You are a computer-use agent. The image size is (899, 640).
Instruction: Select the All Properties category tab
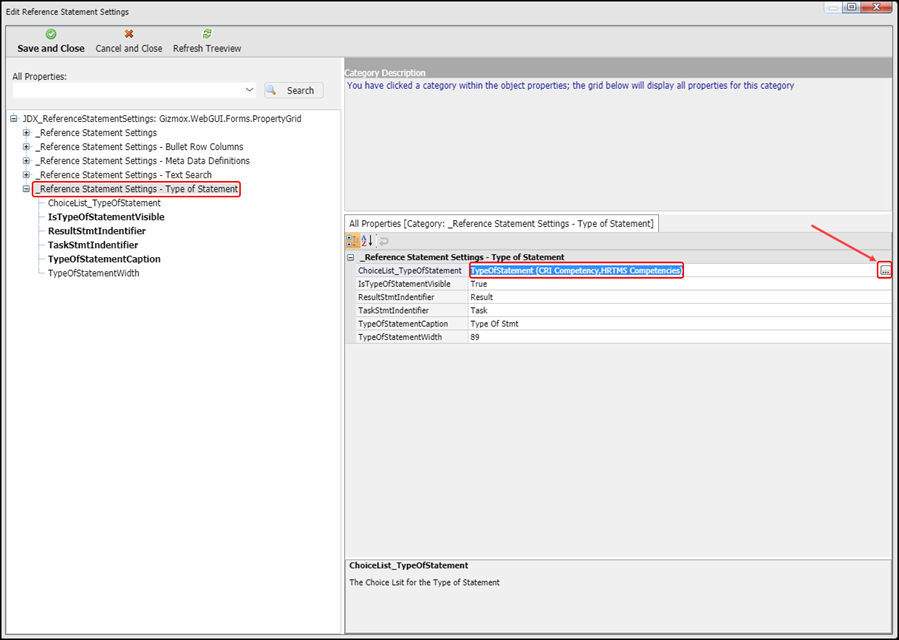click(500, 224)
